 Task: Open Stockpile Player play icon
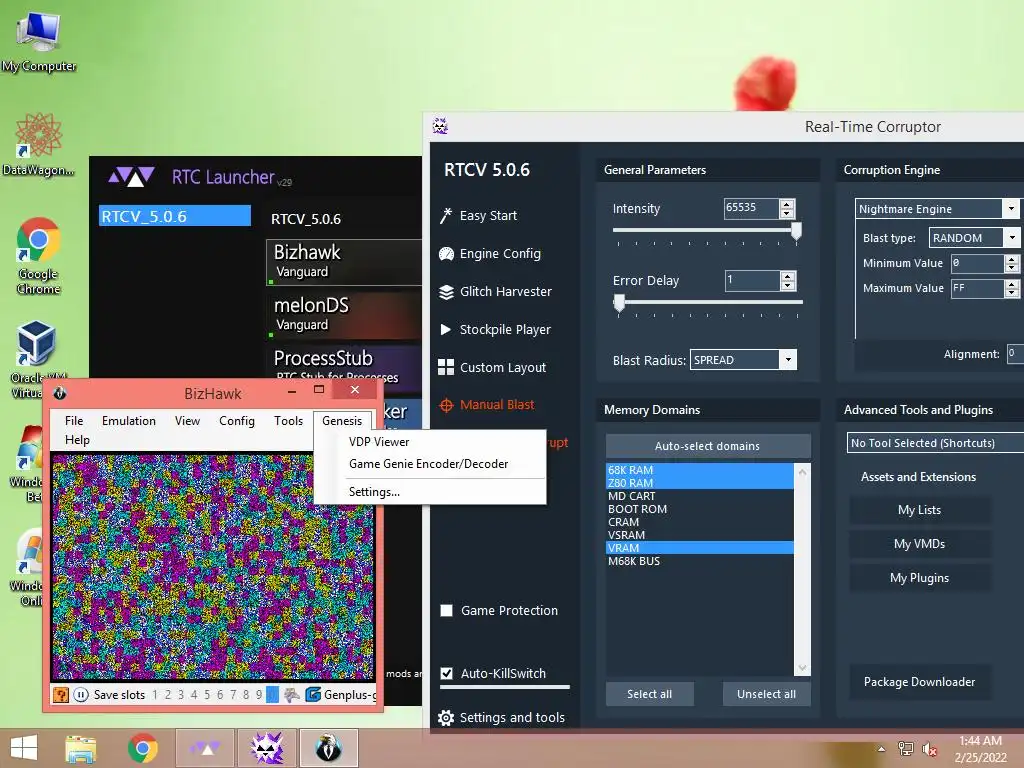(x=445, y=329)
